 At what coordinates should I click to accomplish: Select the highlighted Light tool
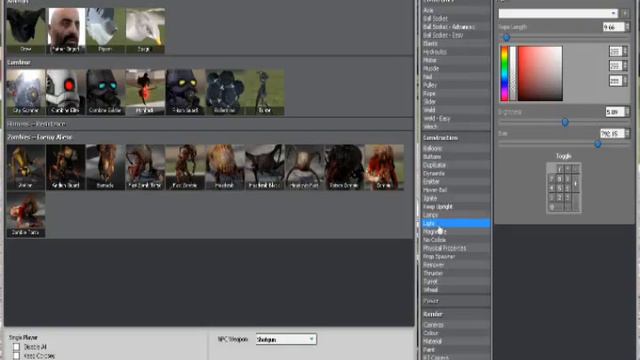pyautogui.click(x=456, y=223)
